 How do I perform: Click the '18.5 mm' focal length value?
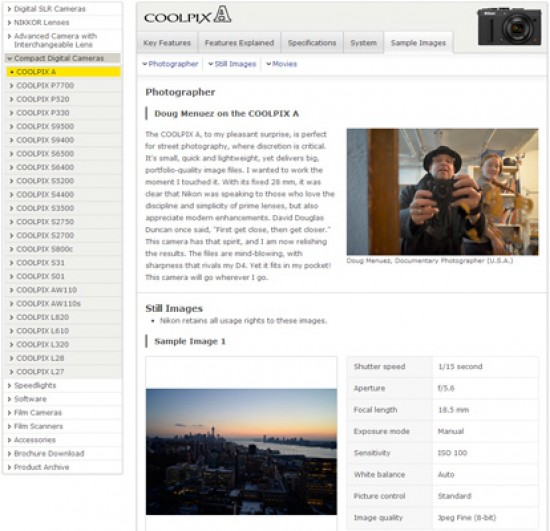click(453, 410)
